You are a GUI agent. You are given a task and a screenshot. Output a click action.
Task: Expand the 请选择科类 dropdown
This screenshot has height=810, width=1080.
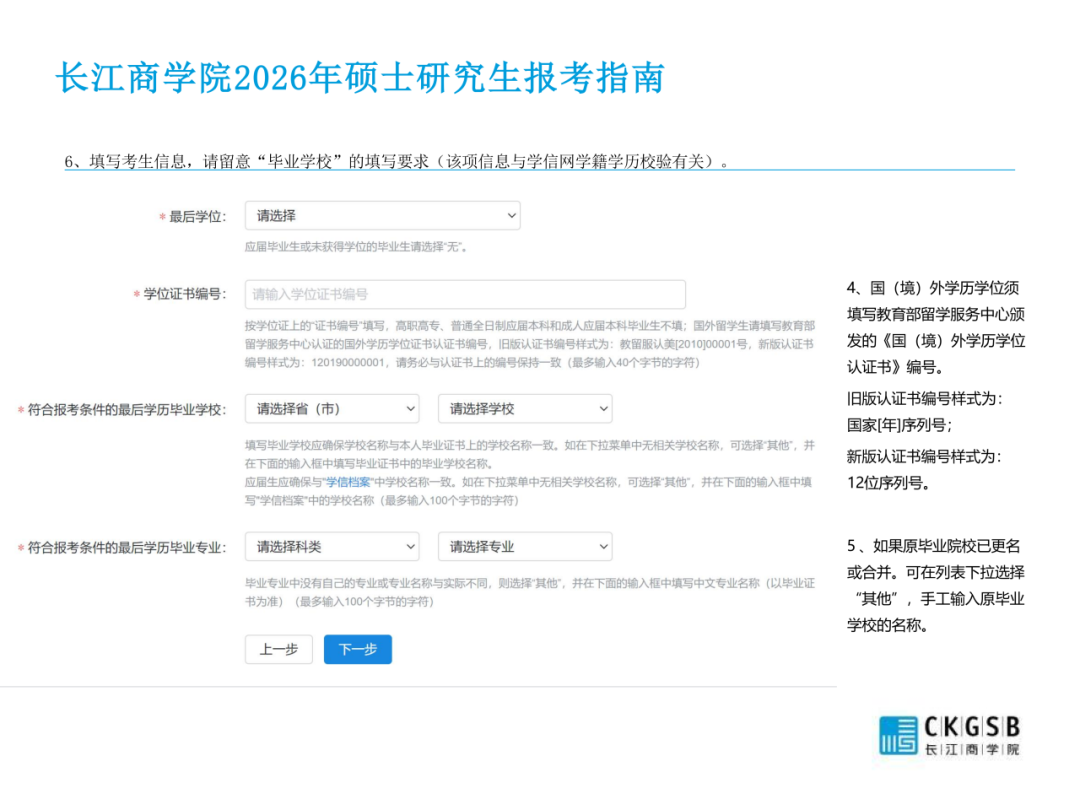(332, 547)
